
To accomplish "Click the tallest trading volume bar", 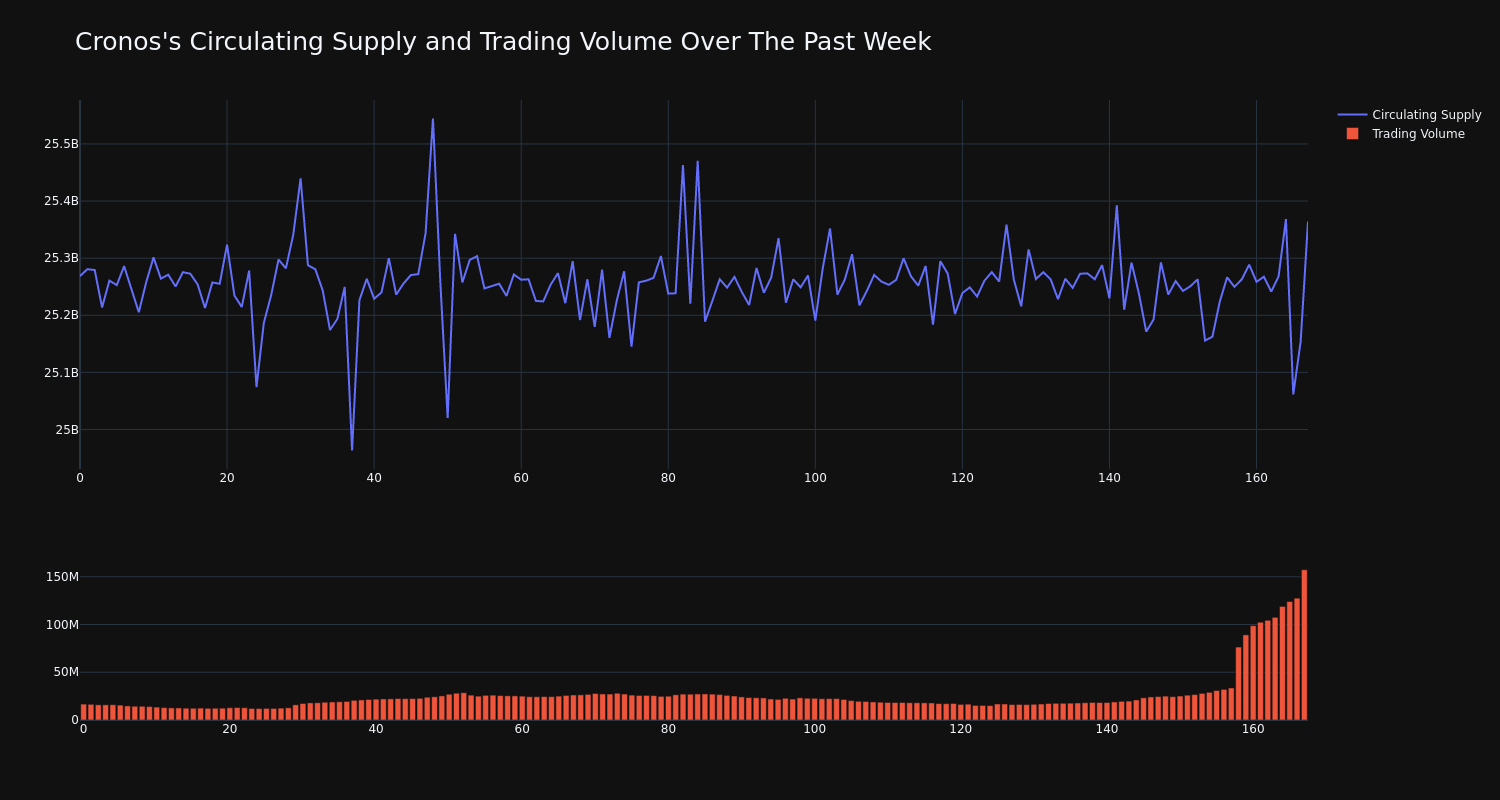I will coord(1304,645).
